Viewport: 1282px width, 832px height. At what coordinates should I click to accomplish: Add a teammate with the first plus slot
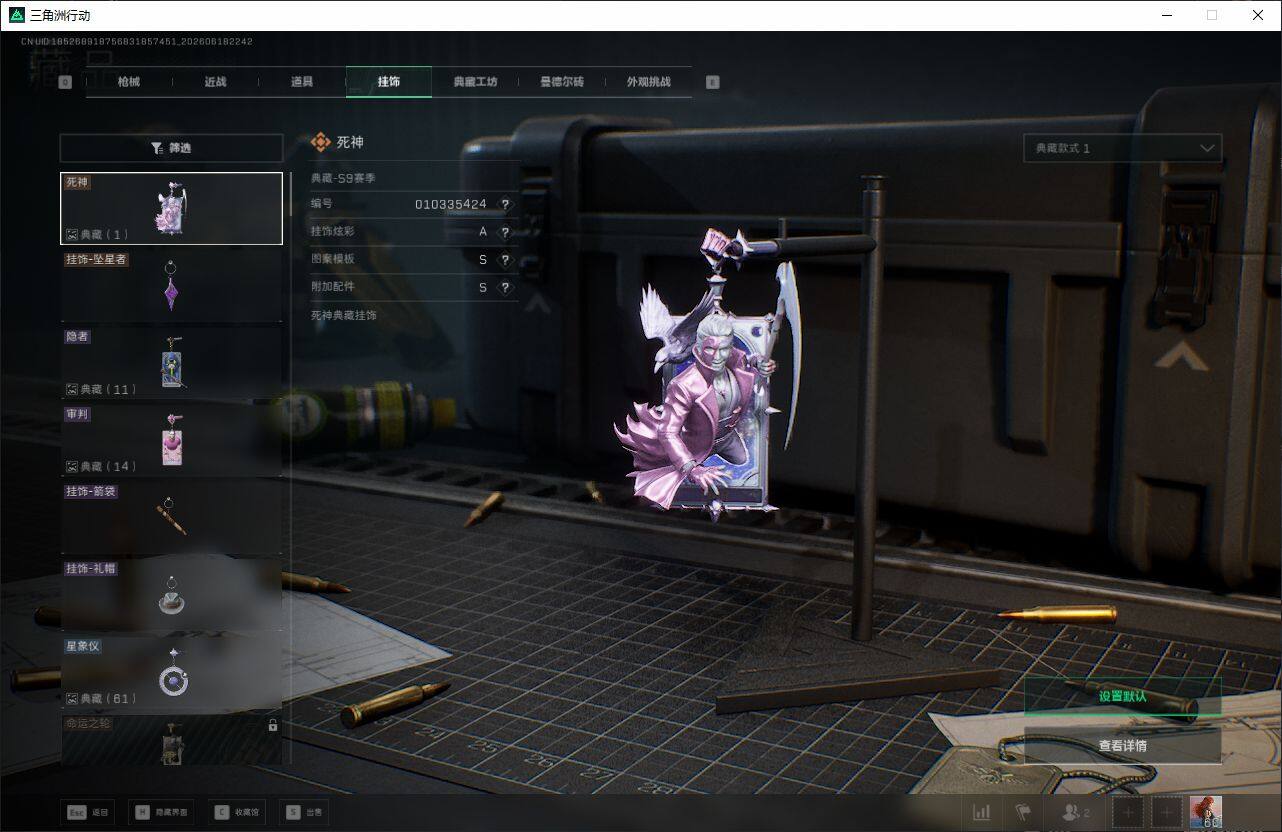[1128, 812]
